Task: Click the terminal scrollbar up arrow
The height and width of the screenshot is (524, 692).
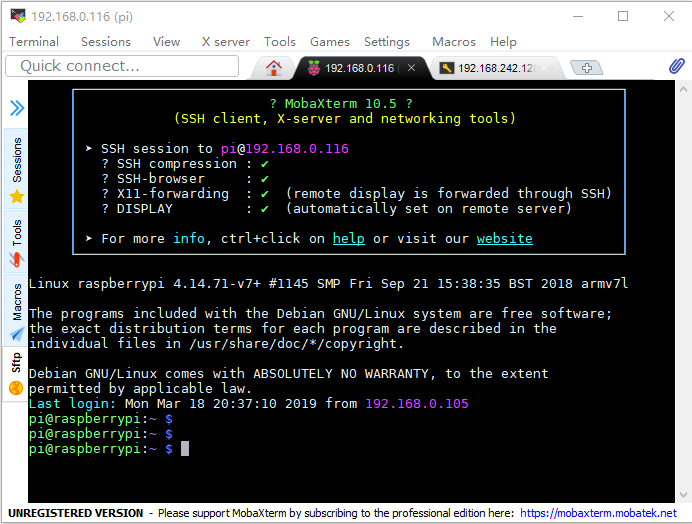Action: (x=683, y=89)
